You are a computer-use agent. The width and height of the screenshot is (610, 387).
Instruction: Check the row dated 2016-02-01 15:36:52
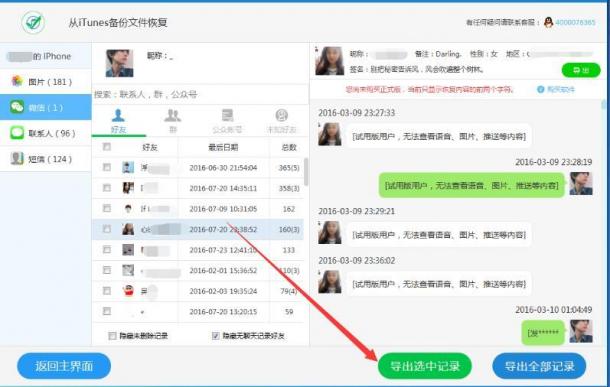pyautogui.click(x=107, y=270)
